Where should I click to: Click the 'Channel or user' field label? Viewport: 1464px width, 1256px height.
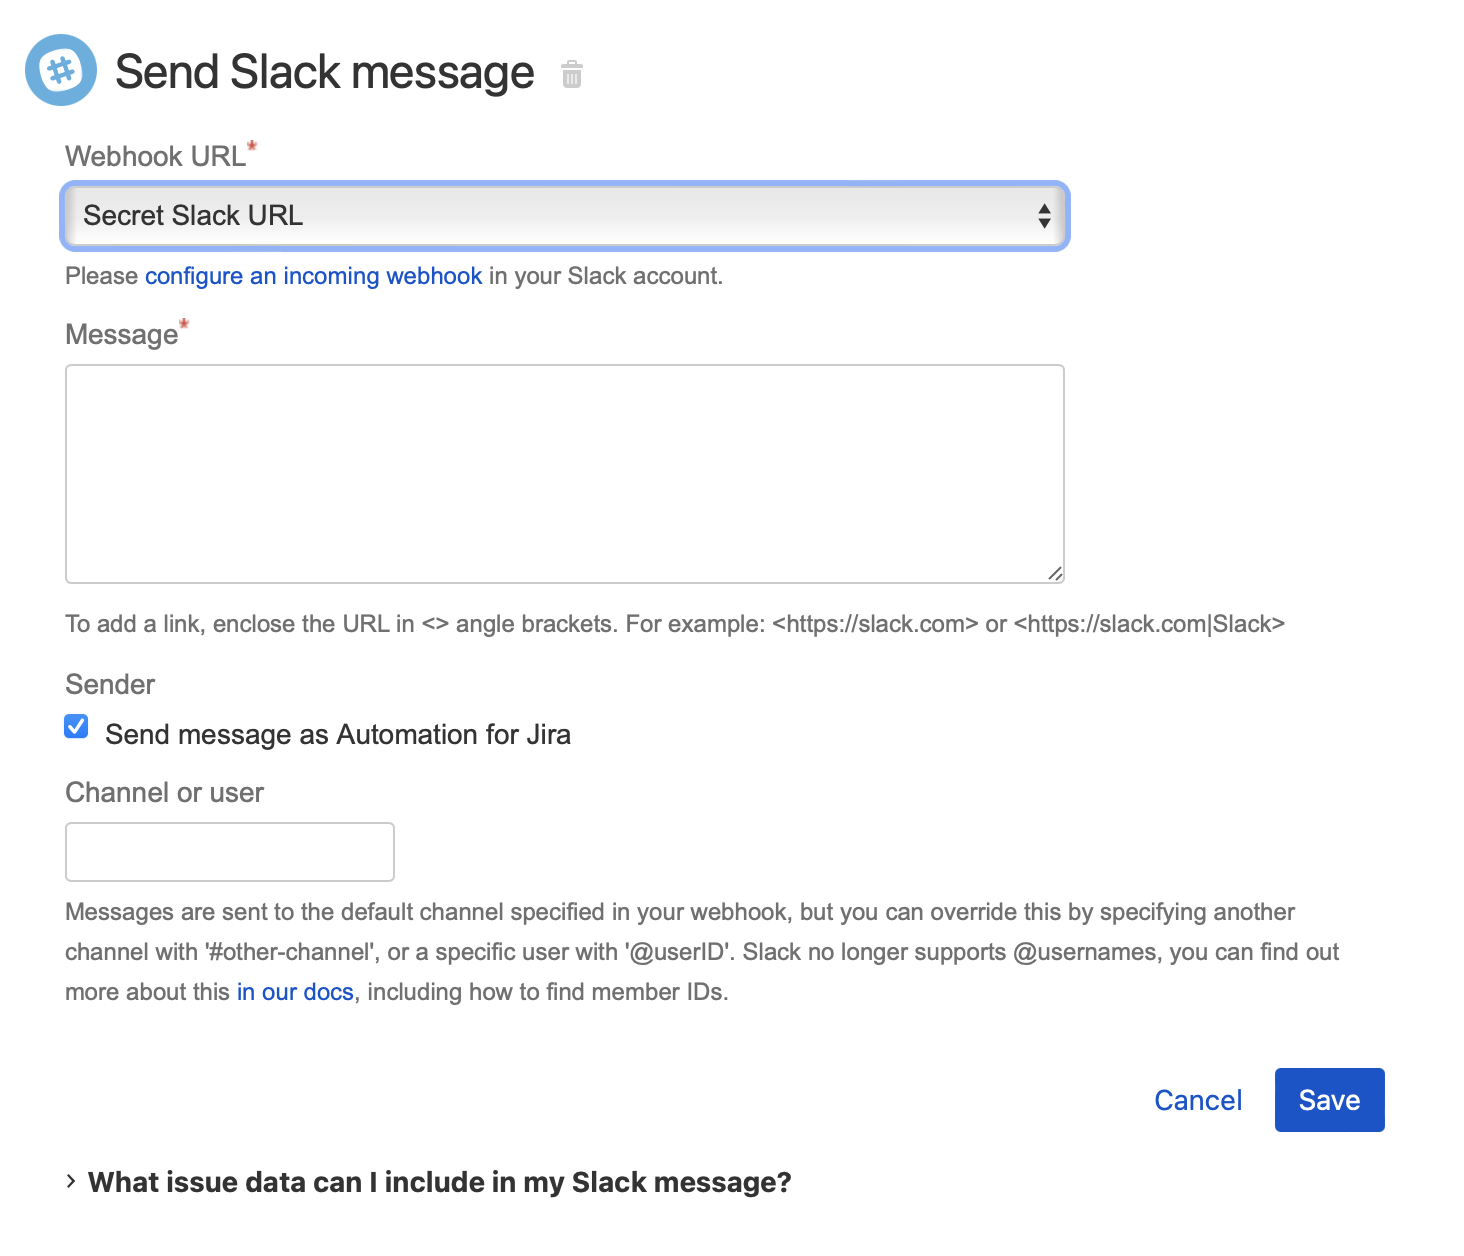(164, 793)
